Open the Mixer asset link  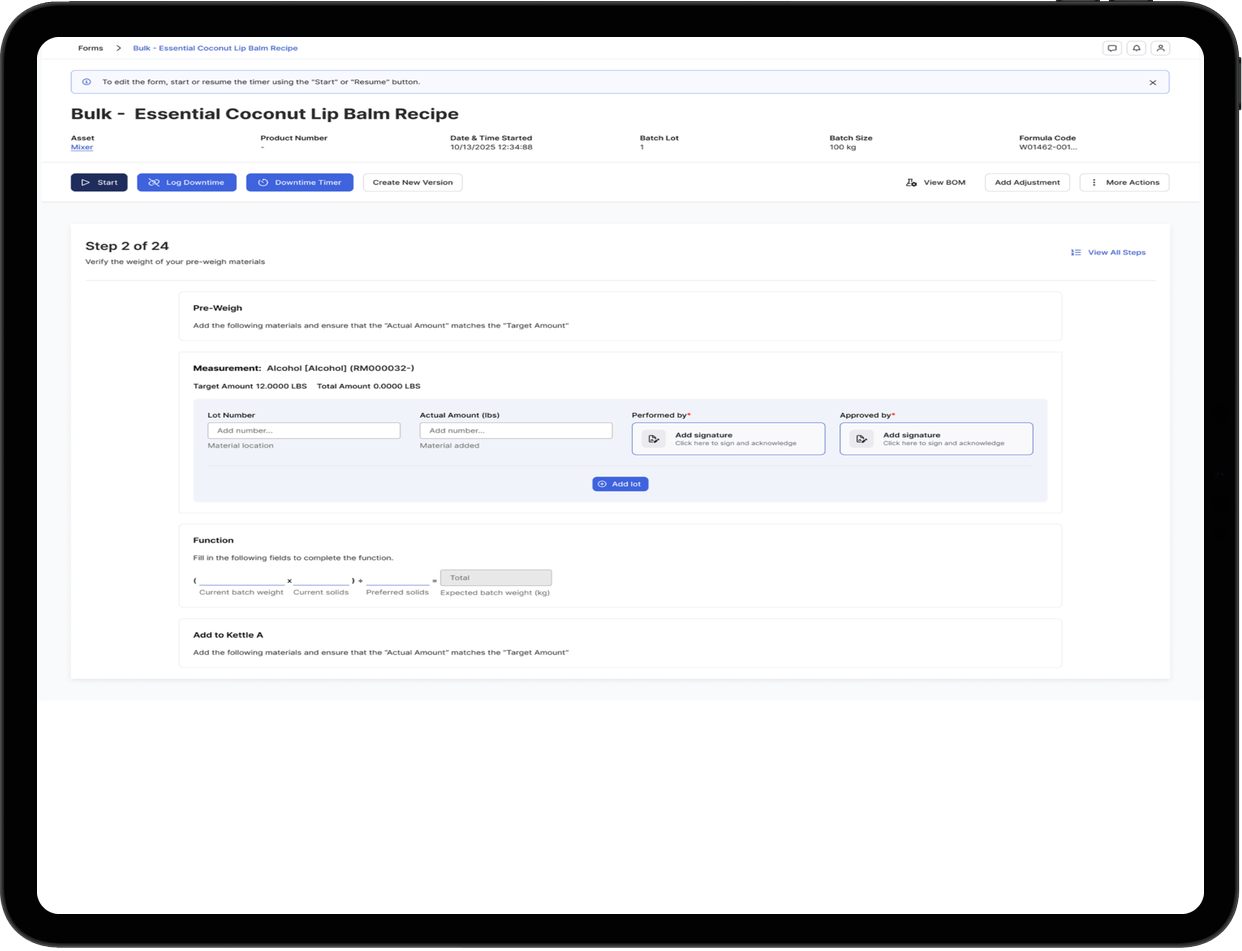pyautogui.click(x=81, y=147)
